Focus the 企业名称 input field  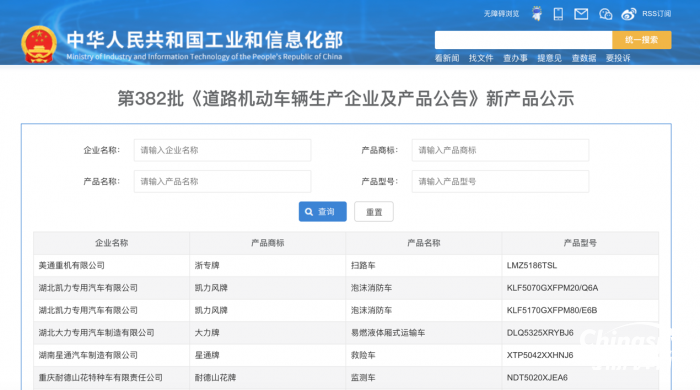[x=222, y=150]
